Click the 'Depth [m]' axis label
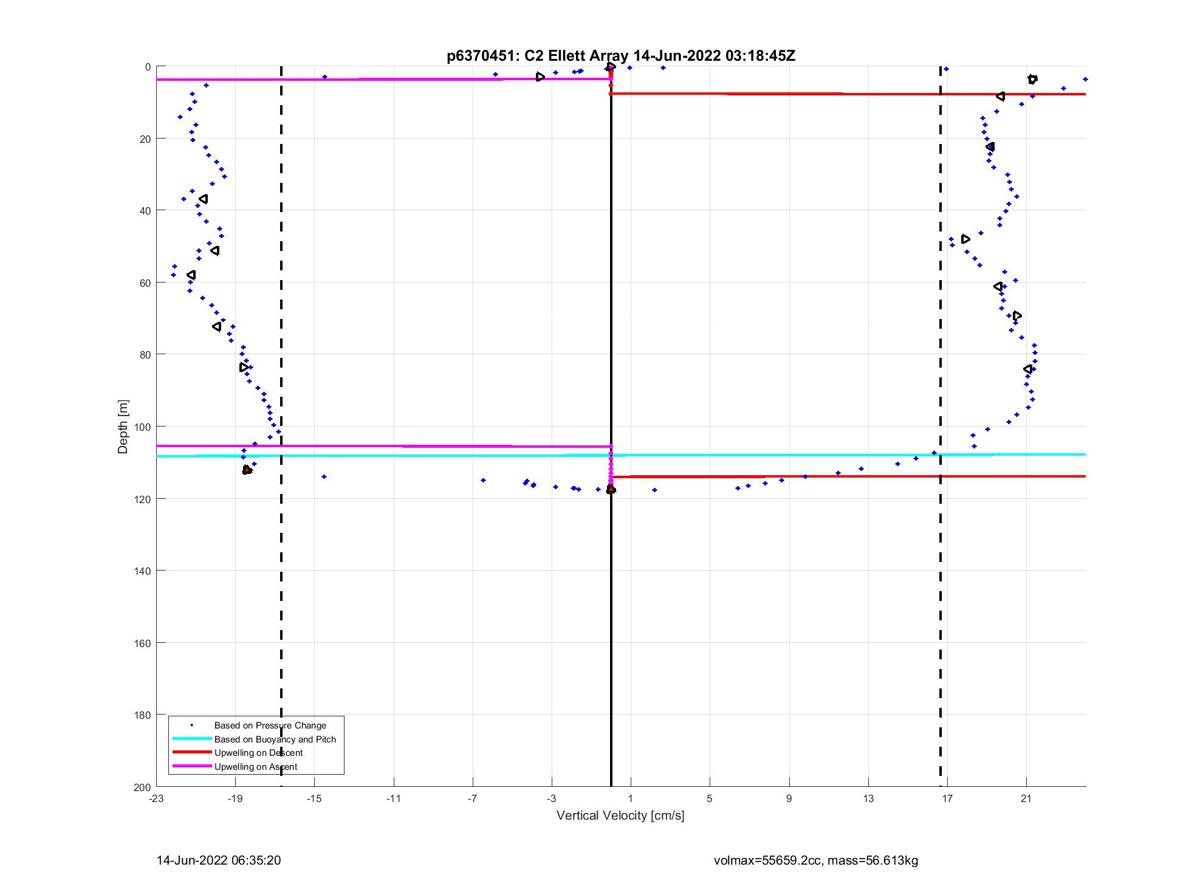 [x=124, y=427]
